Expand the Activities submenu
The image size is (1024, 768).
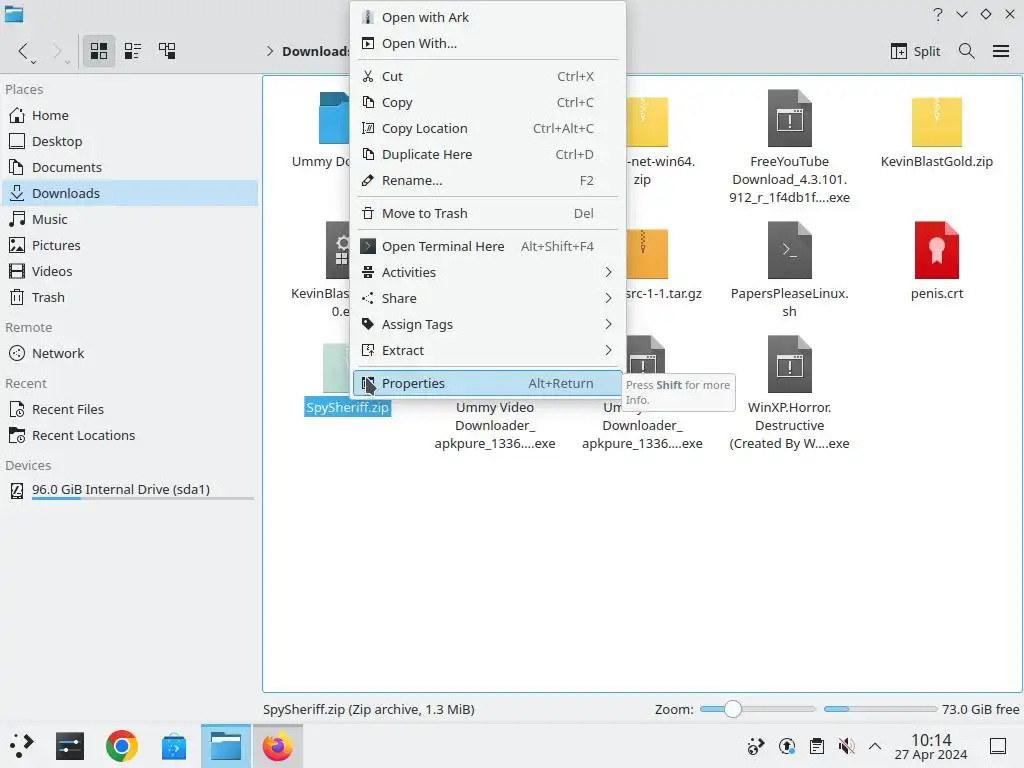[487, 272]
